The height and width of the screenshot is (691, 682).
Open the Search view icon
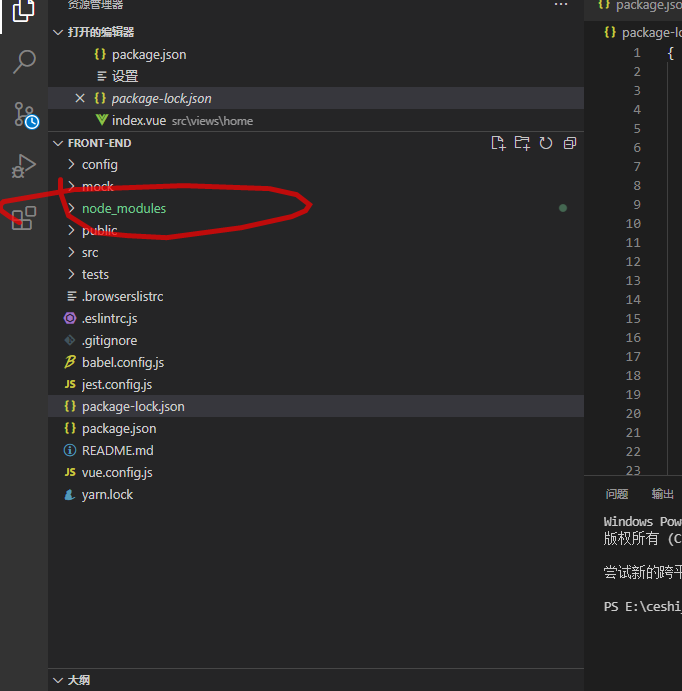24,62
